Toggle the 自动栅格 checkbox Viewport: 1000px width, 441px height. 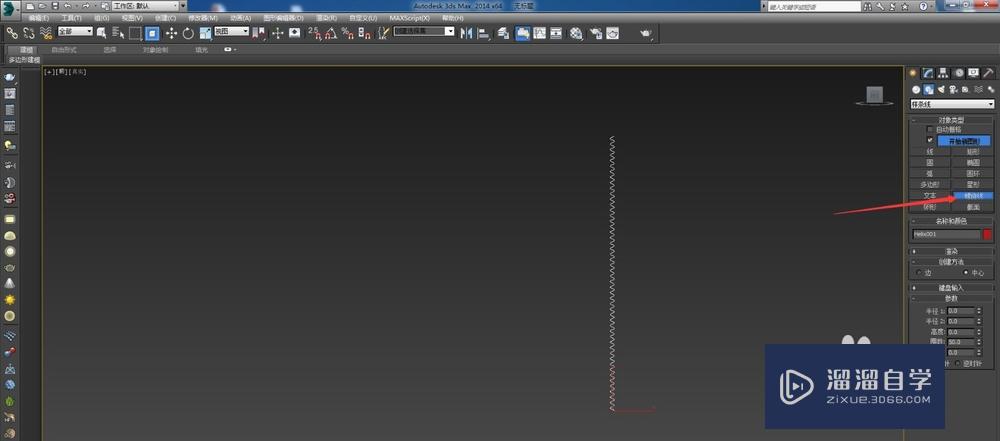point(930,130)
